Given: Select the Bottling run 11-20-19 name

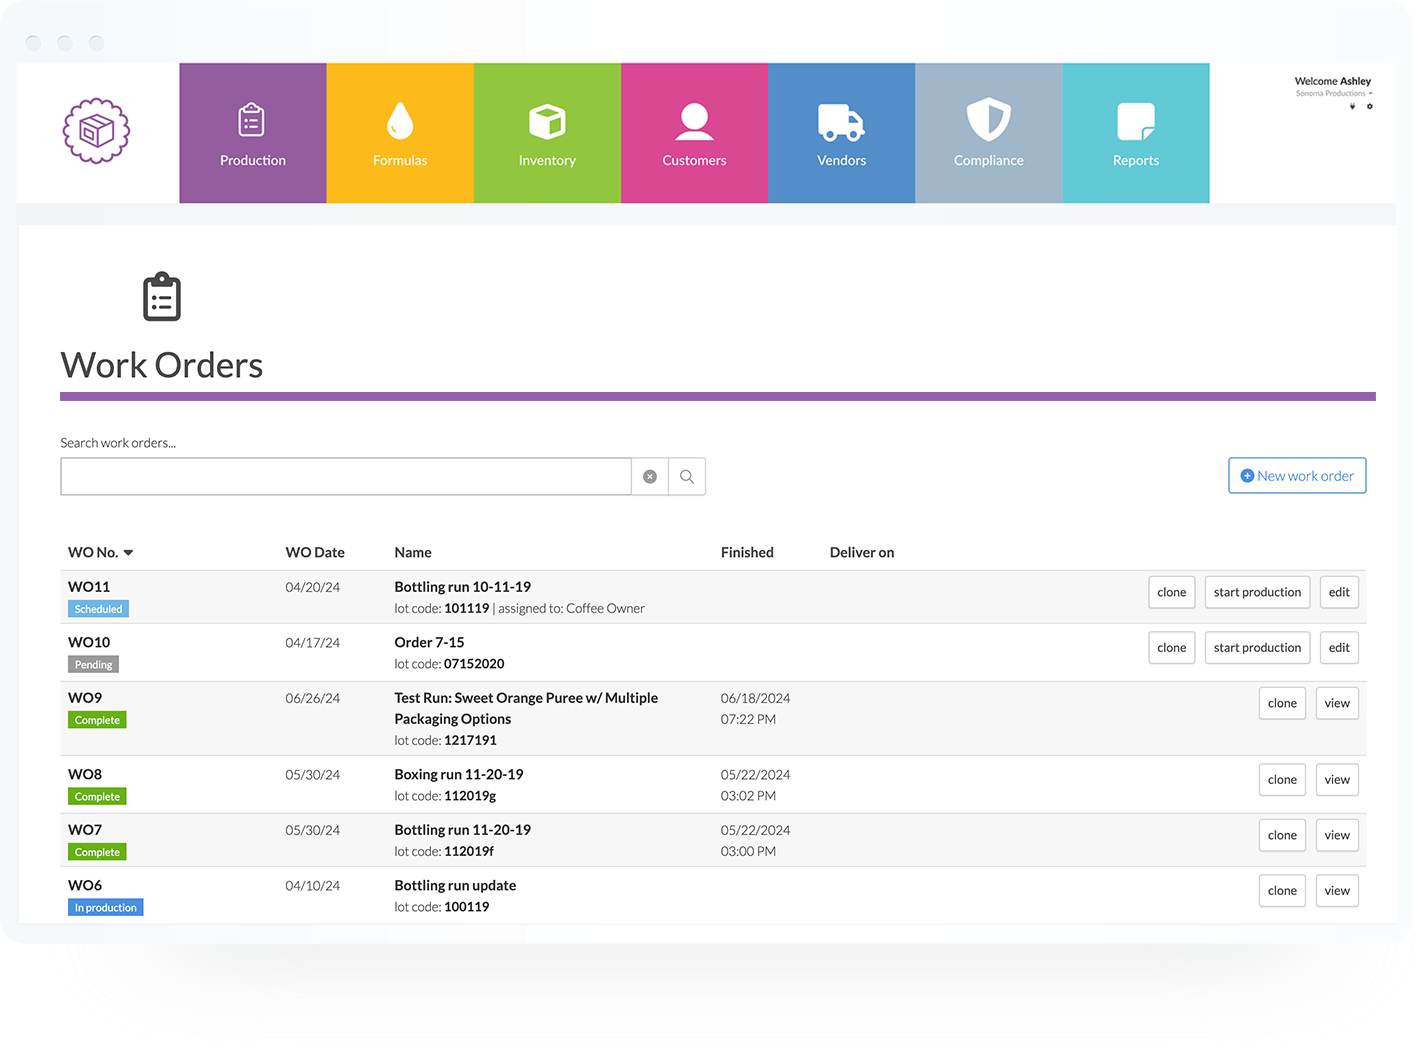Looking at the screenshot, I should point(462,830).
